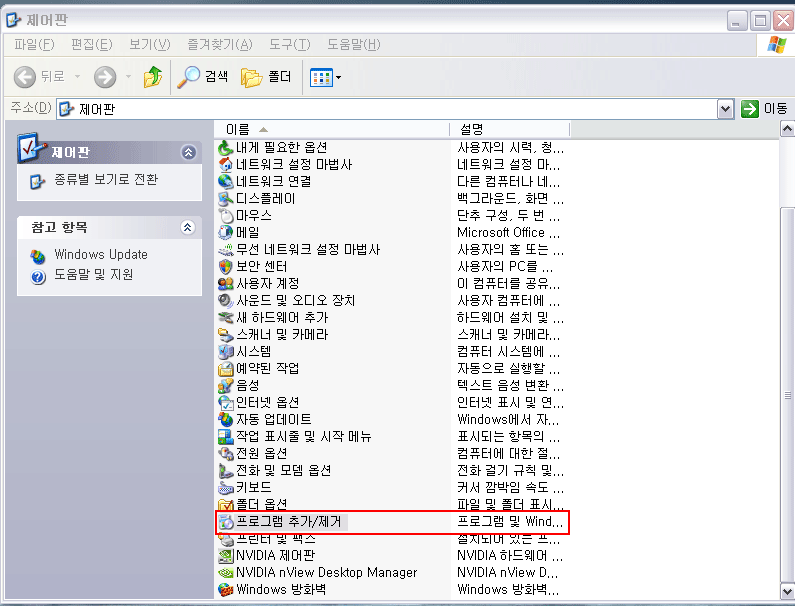
Task: Open the 예약된 작업 icon
Action: click(x=225, y=368)
